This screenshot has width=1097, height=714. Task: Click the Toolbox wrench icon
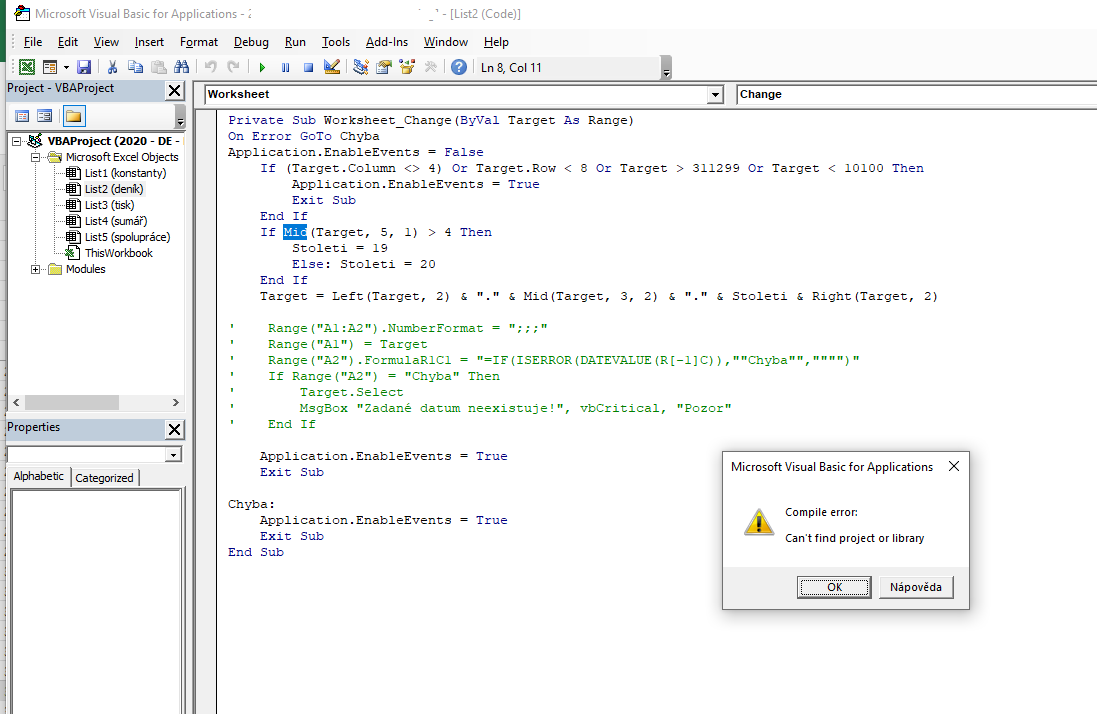[x=430, y=67]
